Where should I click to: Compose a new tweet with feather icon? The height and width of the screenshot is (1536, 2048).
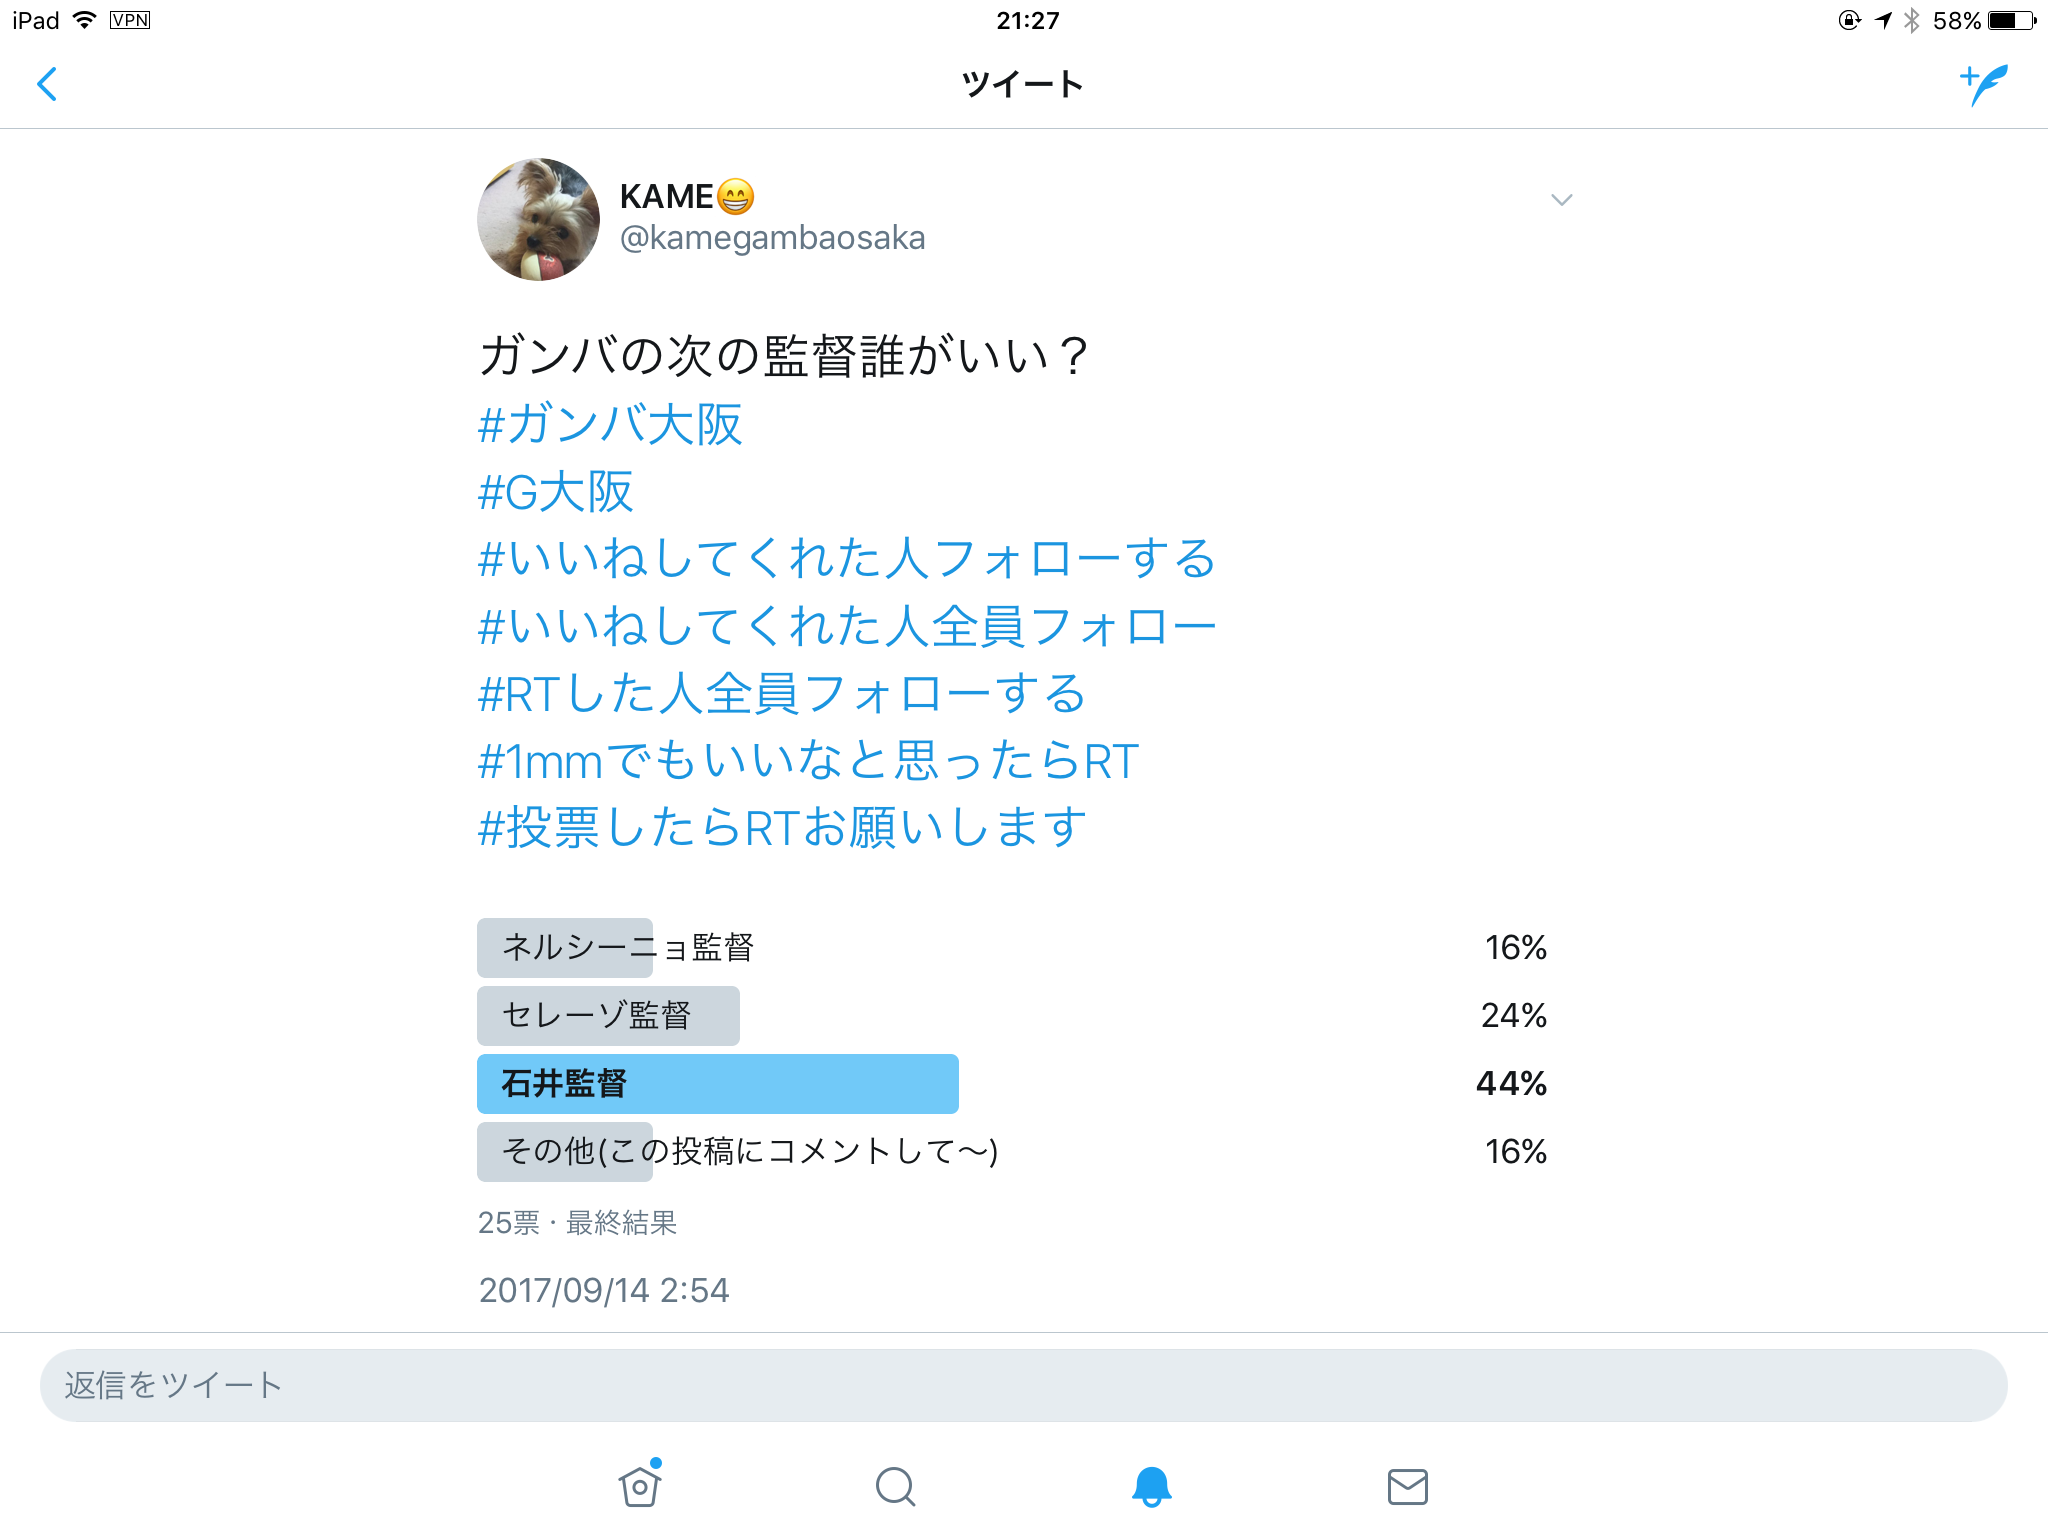point(1984,84)
